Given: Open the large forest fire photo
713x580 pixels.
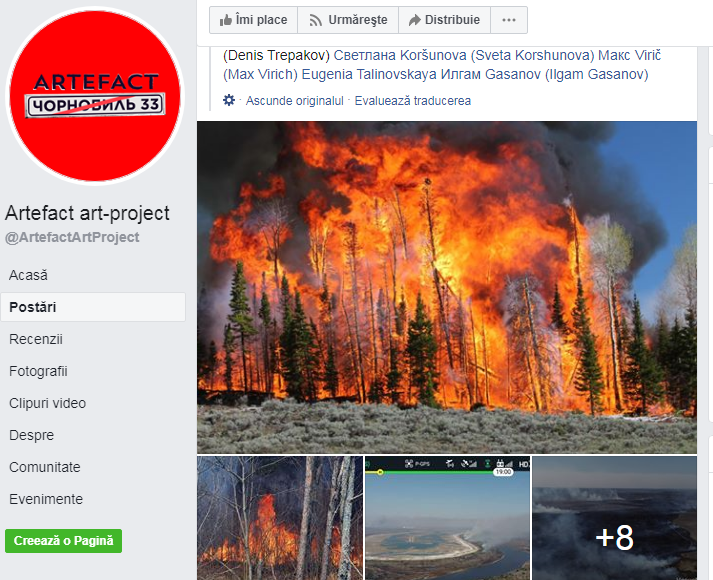Looking at the screenshot, I should point(447,287).
